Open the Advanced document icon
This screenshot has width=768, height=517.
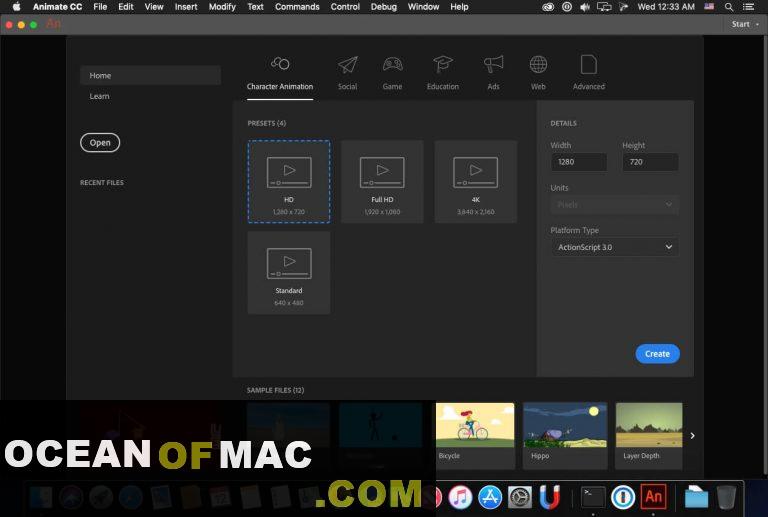click(x=588, y=64)
